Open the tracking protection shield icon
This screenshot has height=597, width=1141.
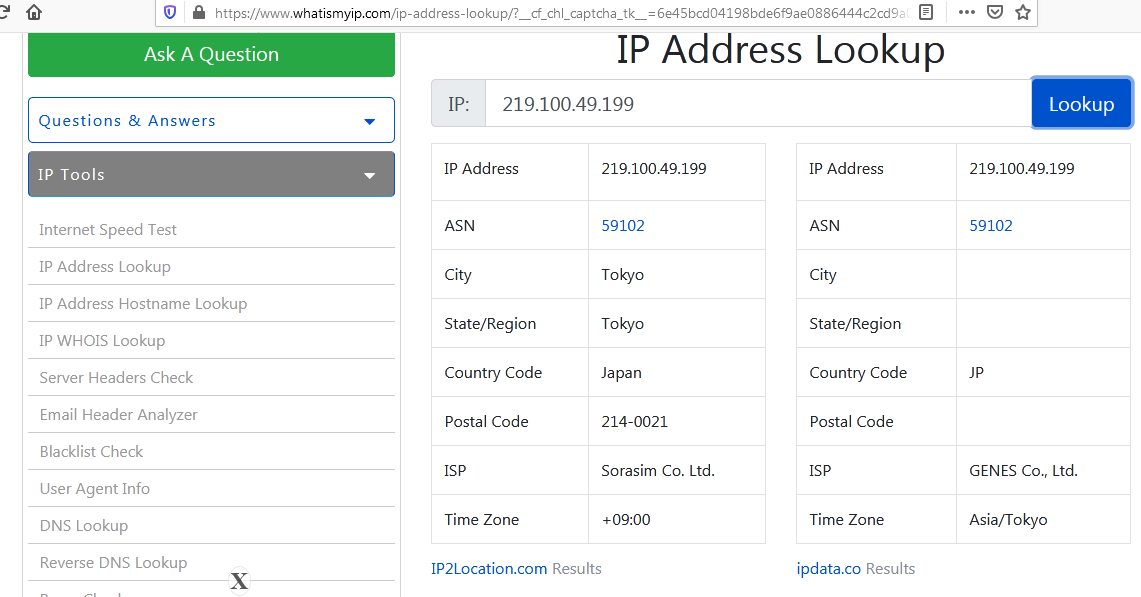coord(170,13)
